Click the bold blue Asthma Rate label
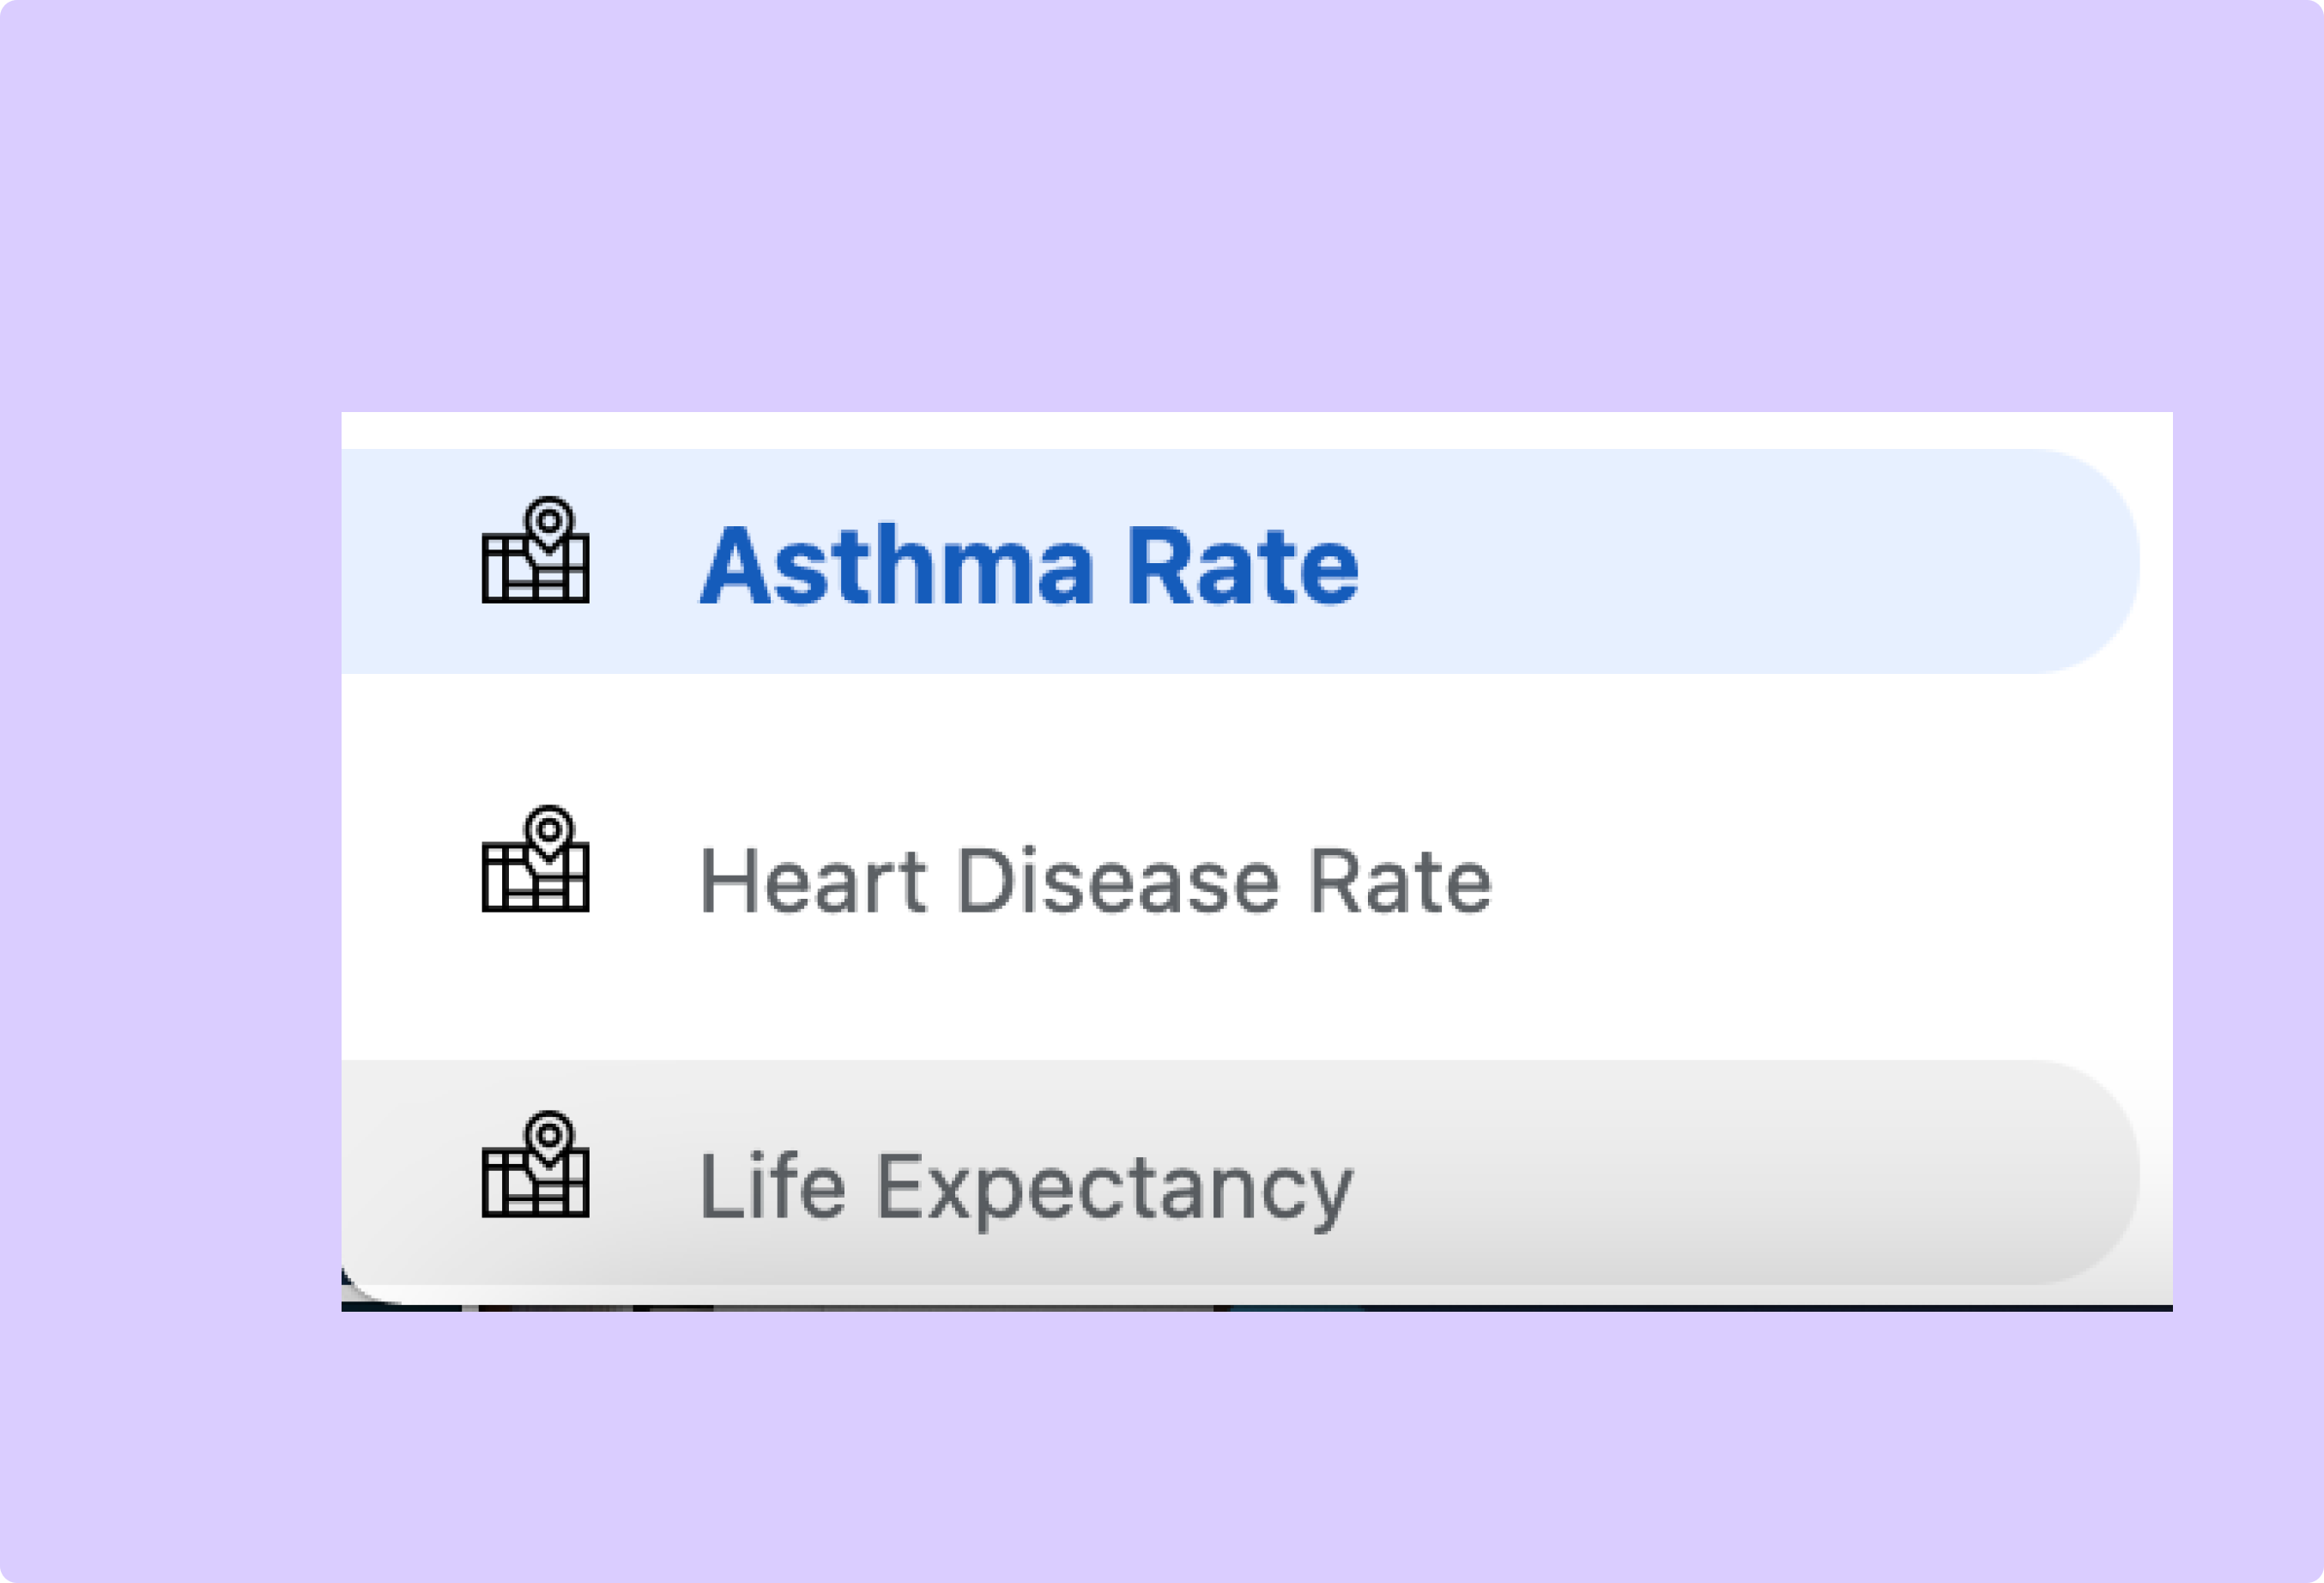2324x1583 pixels. pos(1029,566)
